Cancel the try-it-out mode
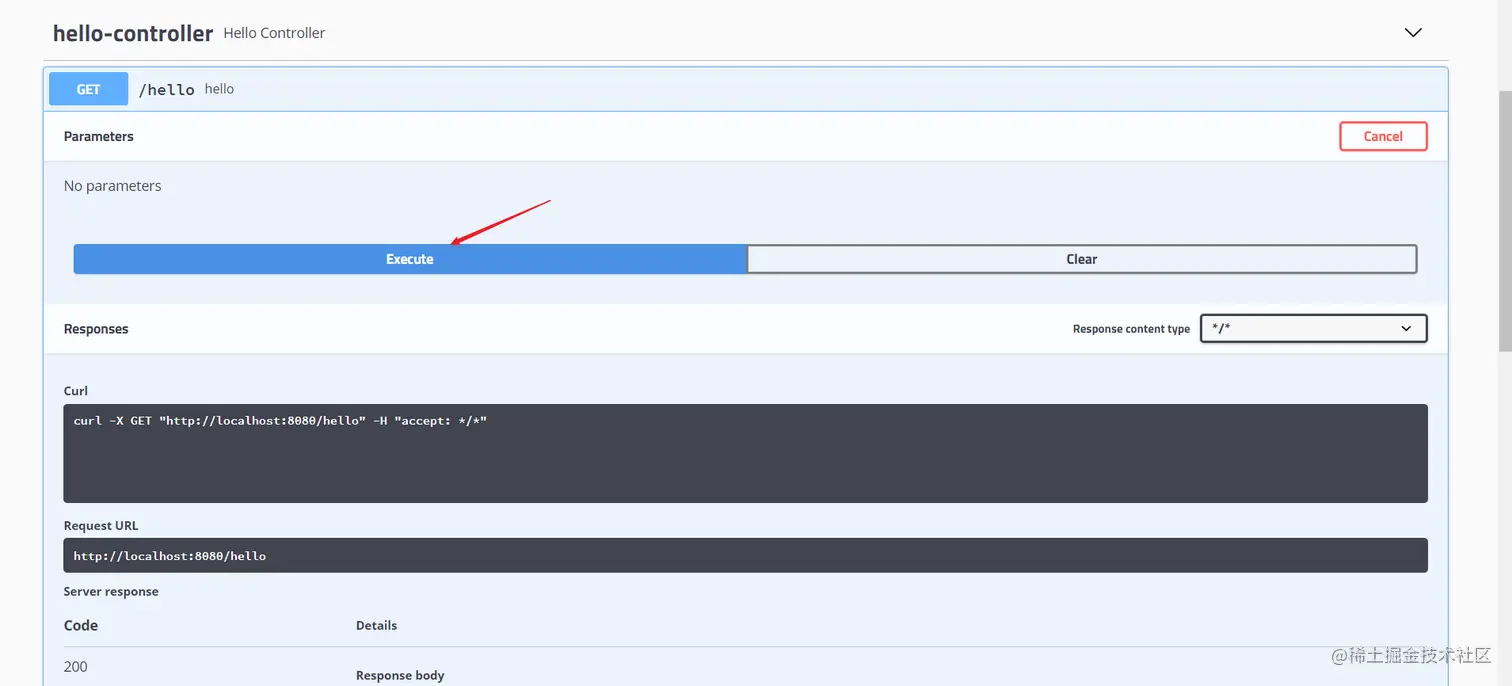Screen dimensions: 1512x686 pyautogui.click(x=1383, y=136)
